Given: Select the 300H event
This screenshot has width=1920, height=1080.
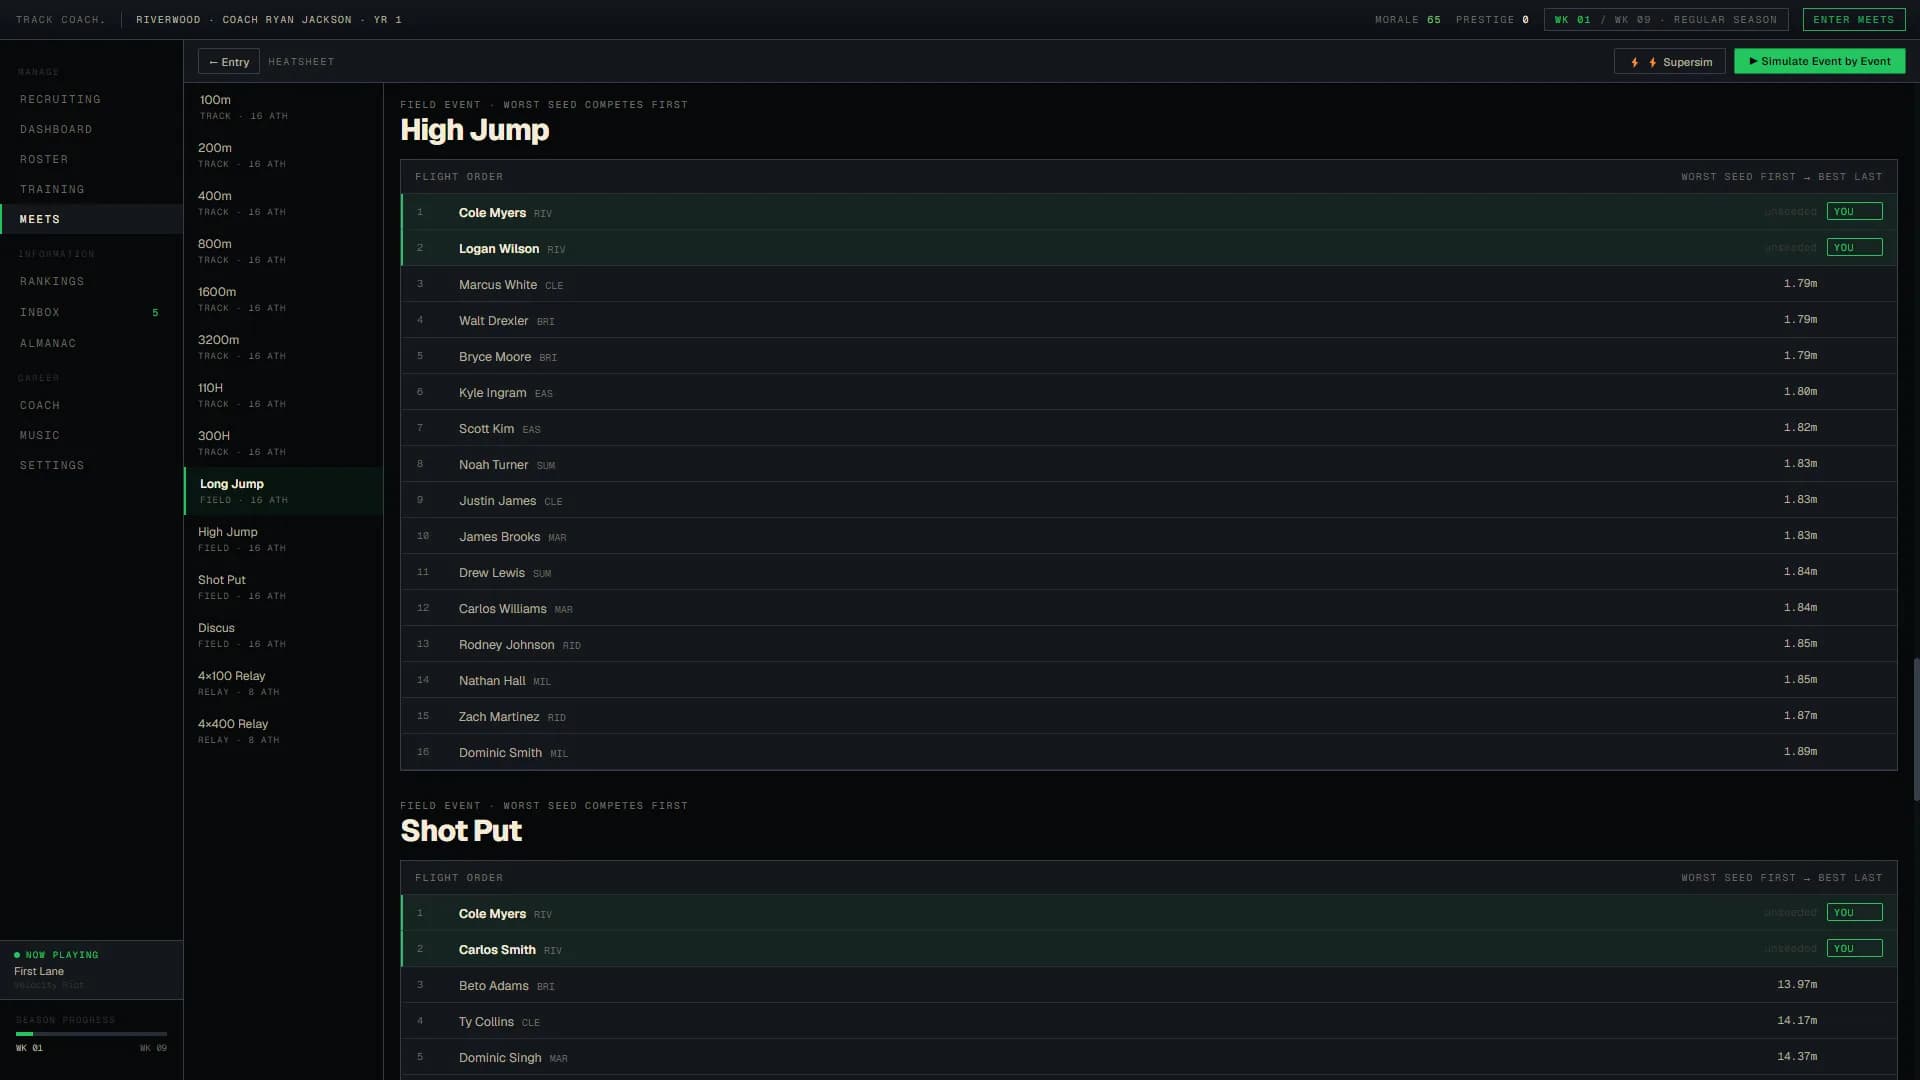Looking at the screenshot, I should point(284,443).
